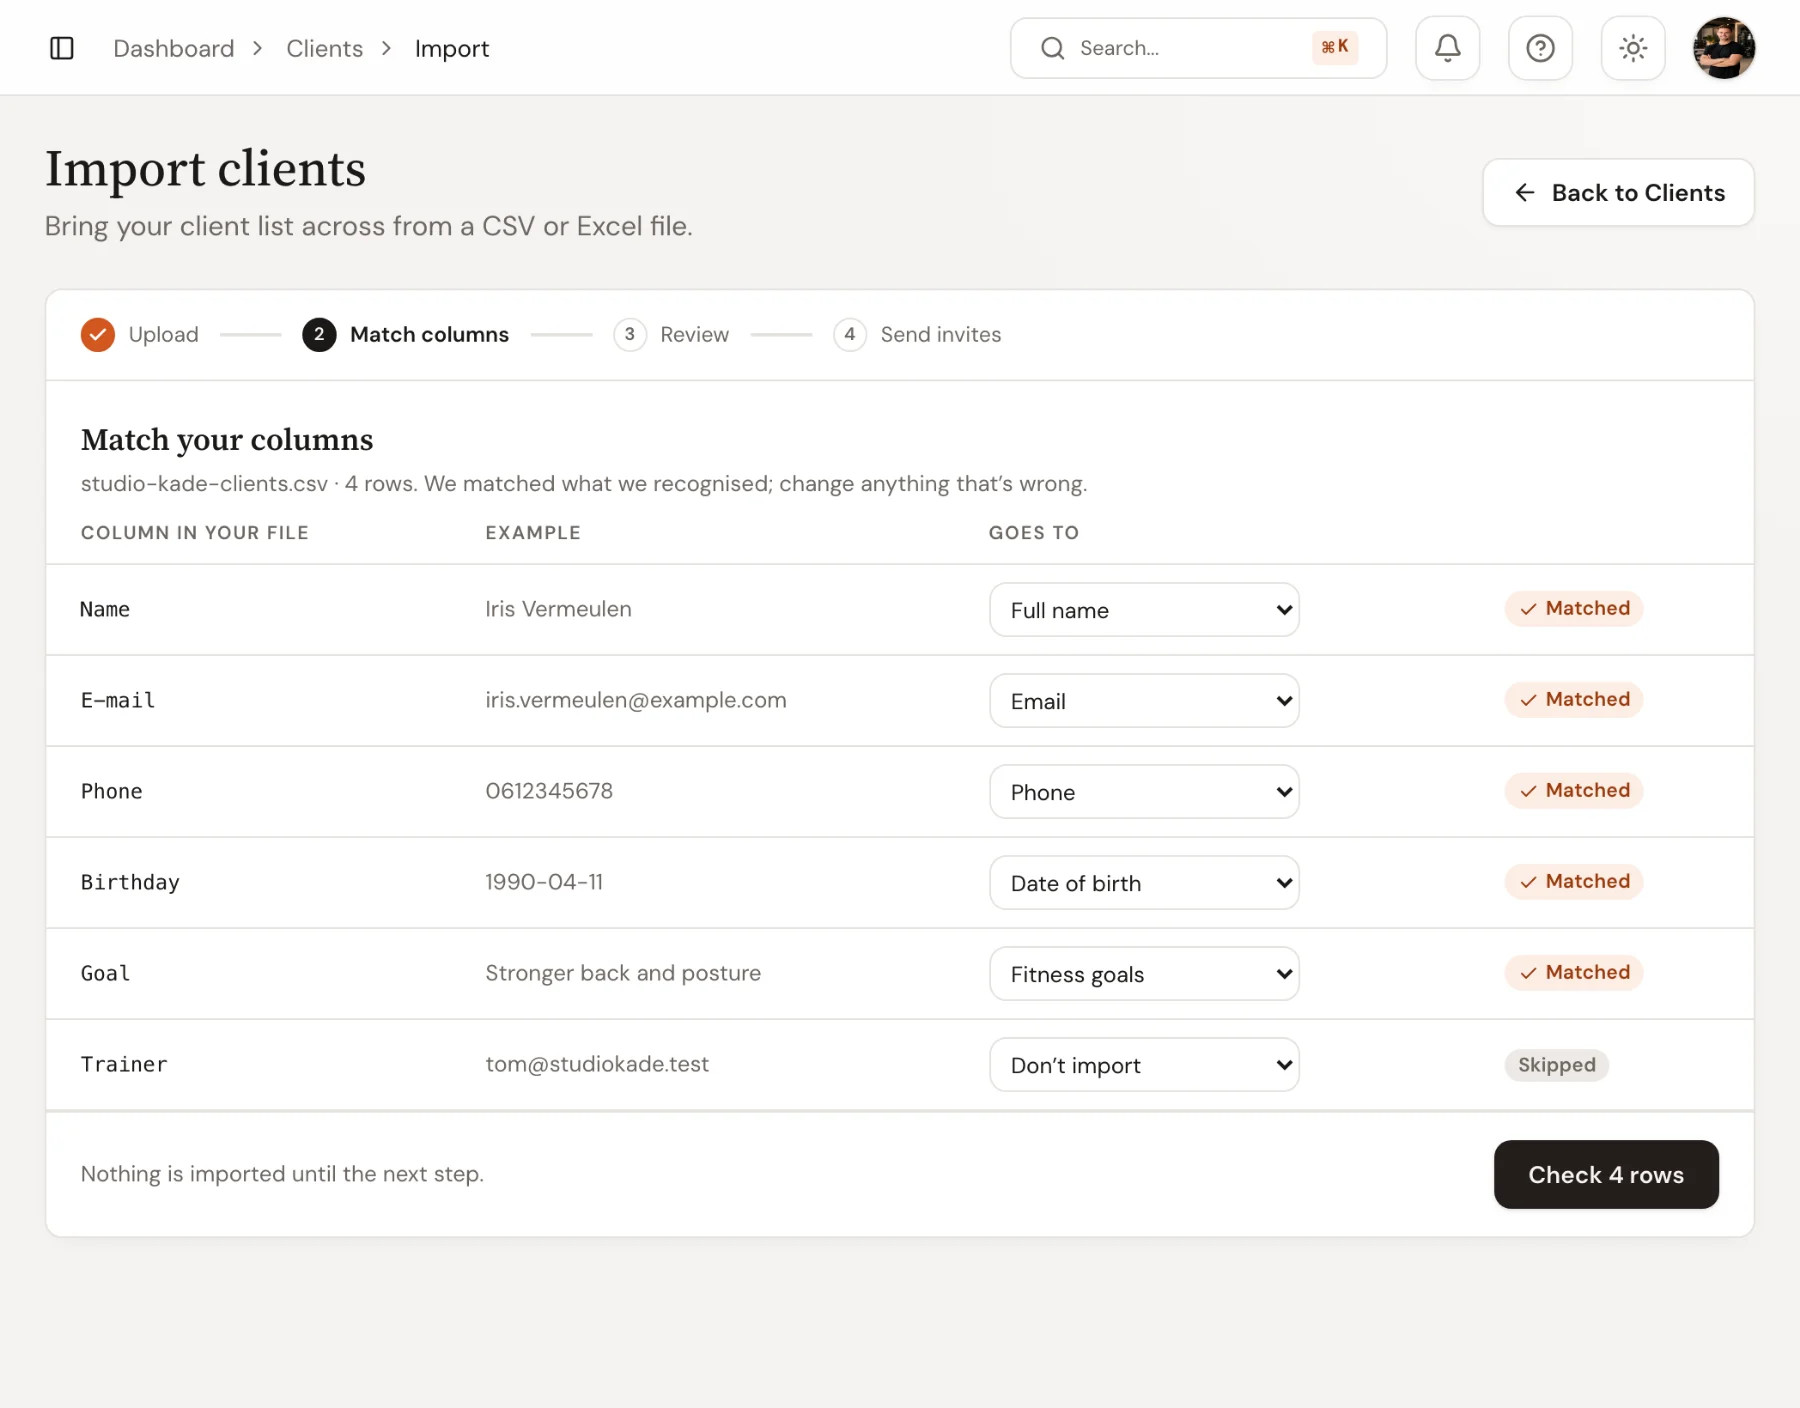Click 'Stronger back and posture' cell
This screenshot has width=1800, height=1408.
click(623, 973)
